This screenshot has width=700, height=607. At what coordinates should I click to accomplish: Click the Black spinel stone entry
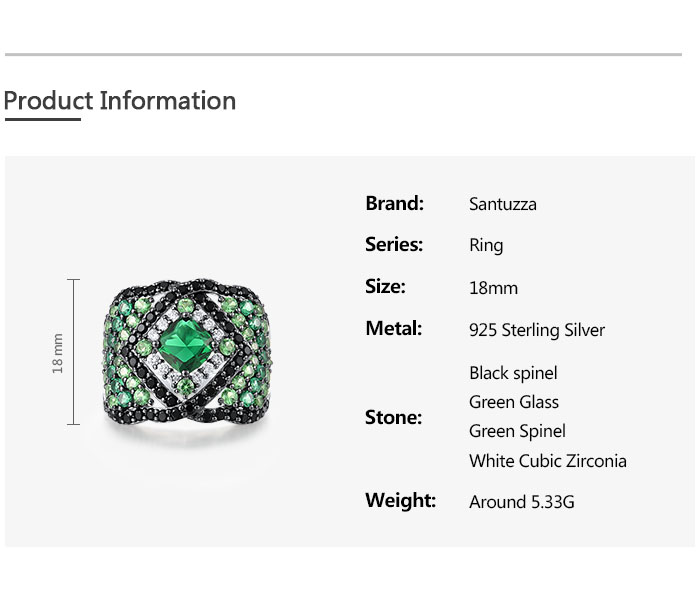[513, 373]
